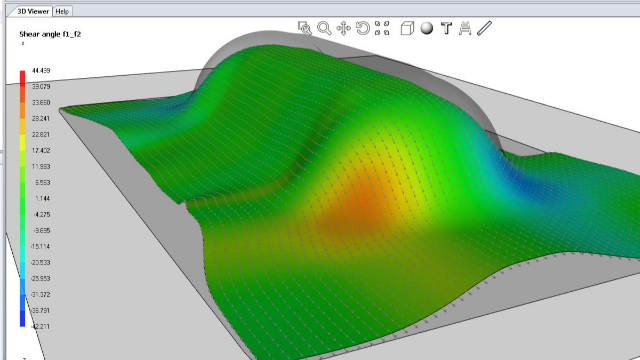640x360 pixels.
Task: Click the legend value 22.821
Action: (x=41, y=134)
